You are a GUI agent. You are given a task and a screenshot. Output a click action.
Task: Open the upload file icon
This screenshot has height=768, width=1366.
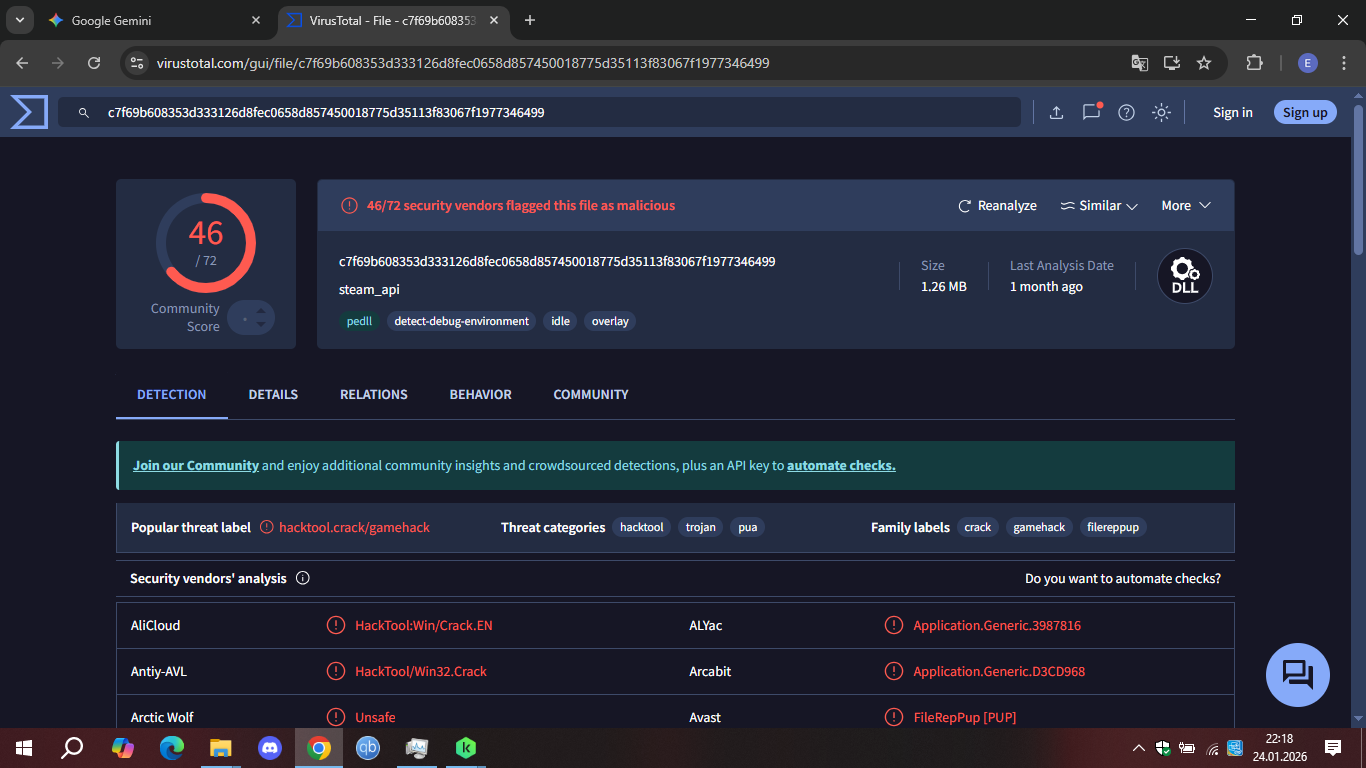1056,113
